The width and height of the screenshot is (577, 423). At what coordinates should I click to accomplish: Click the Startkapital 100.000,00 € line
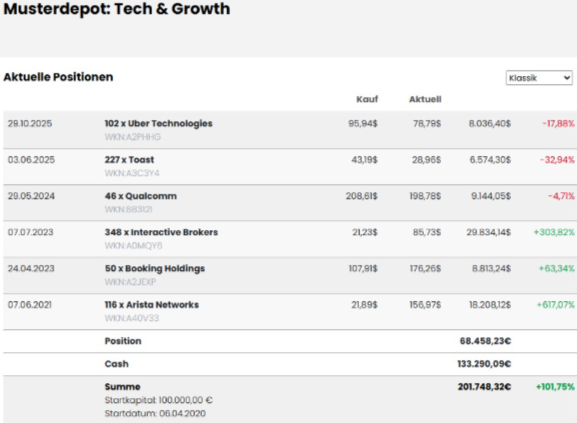click(159, 400)
